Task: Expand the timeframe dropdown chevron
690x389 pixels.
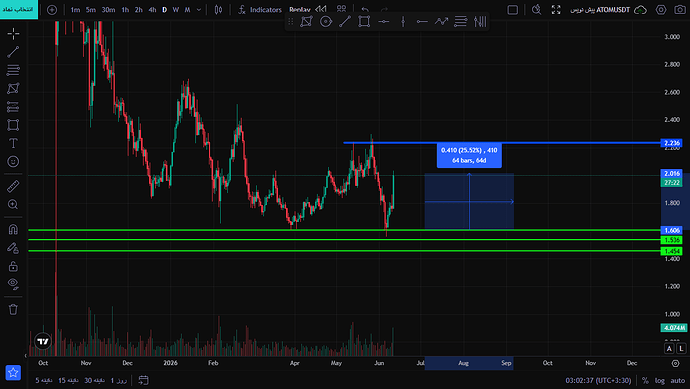Action: [199, 10]
